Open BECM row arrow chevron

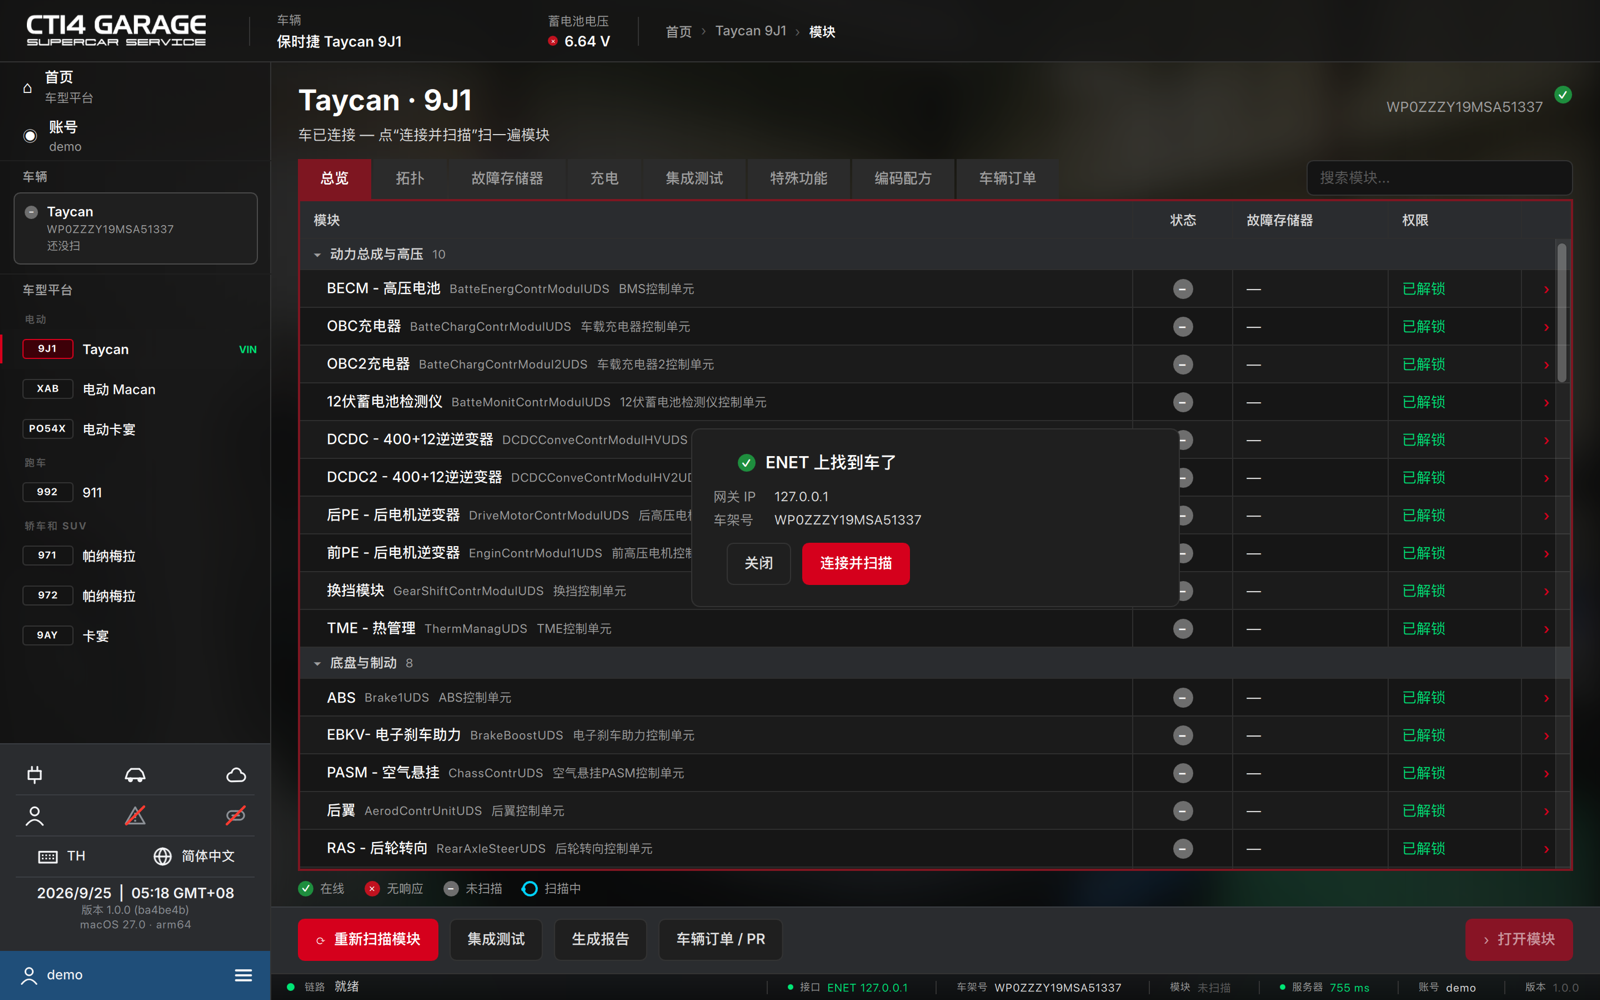pos(1546,290)
